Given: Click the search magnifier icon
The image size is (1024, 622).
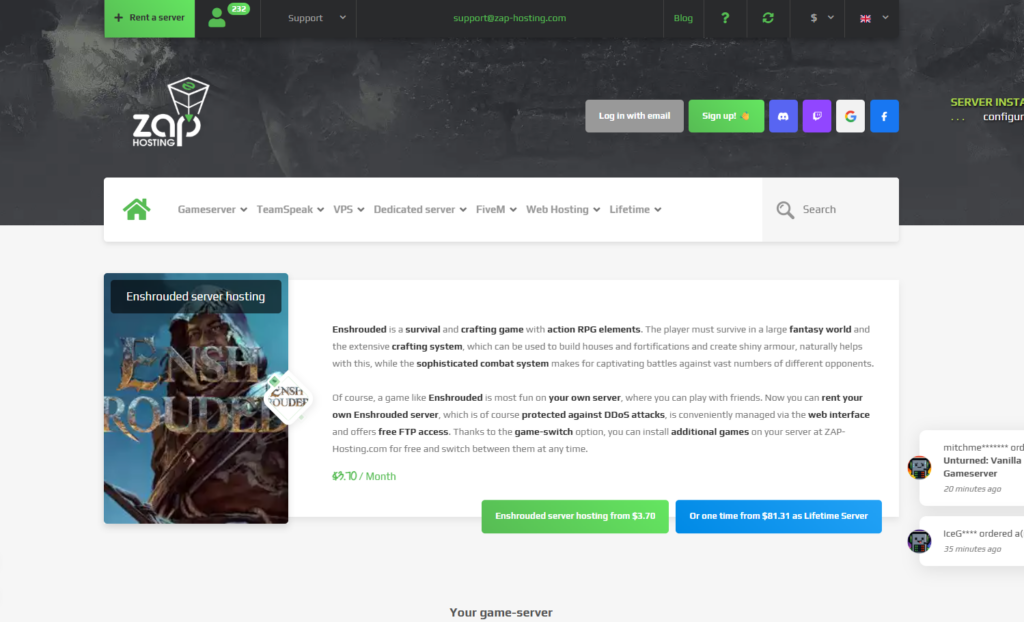Looking at the screenshot, I should coord(785,210).
